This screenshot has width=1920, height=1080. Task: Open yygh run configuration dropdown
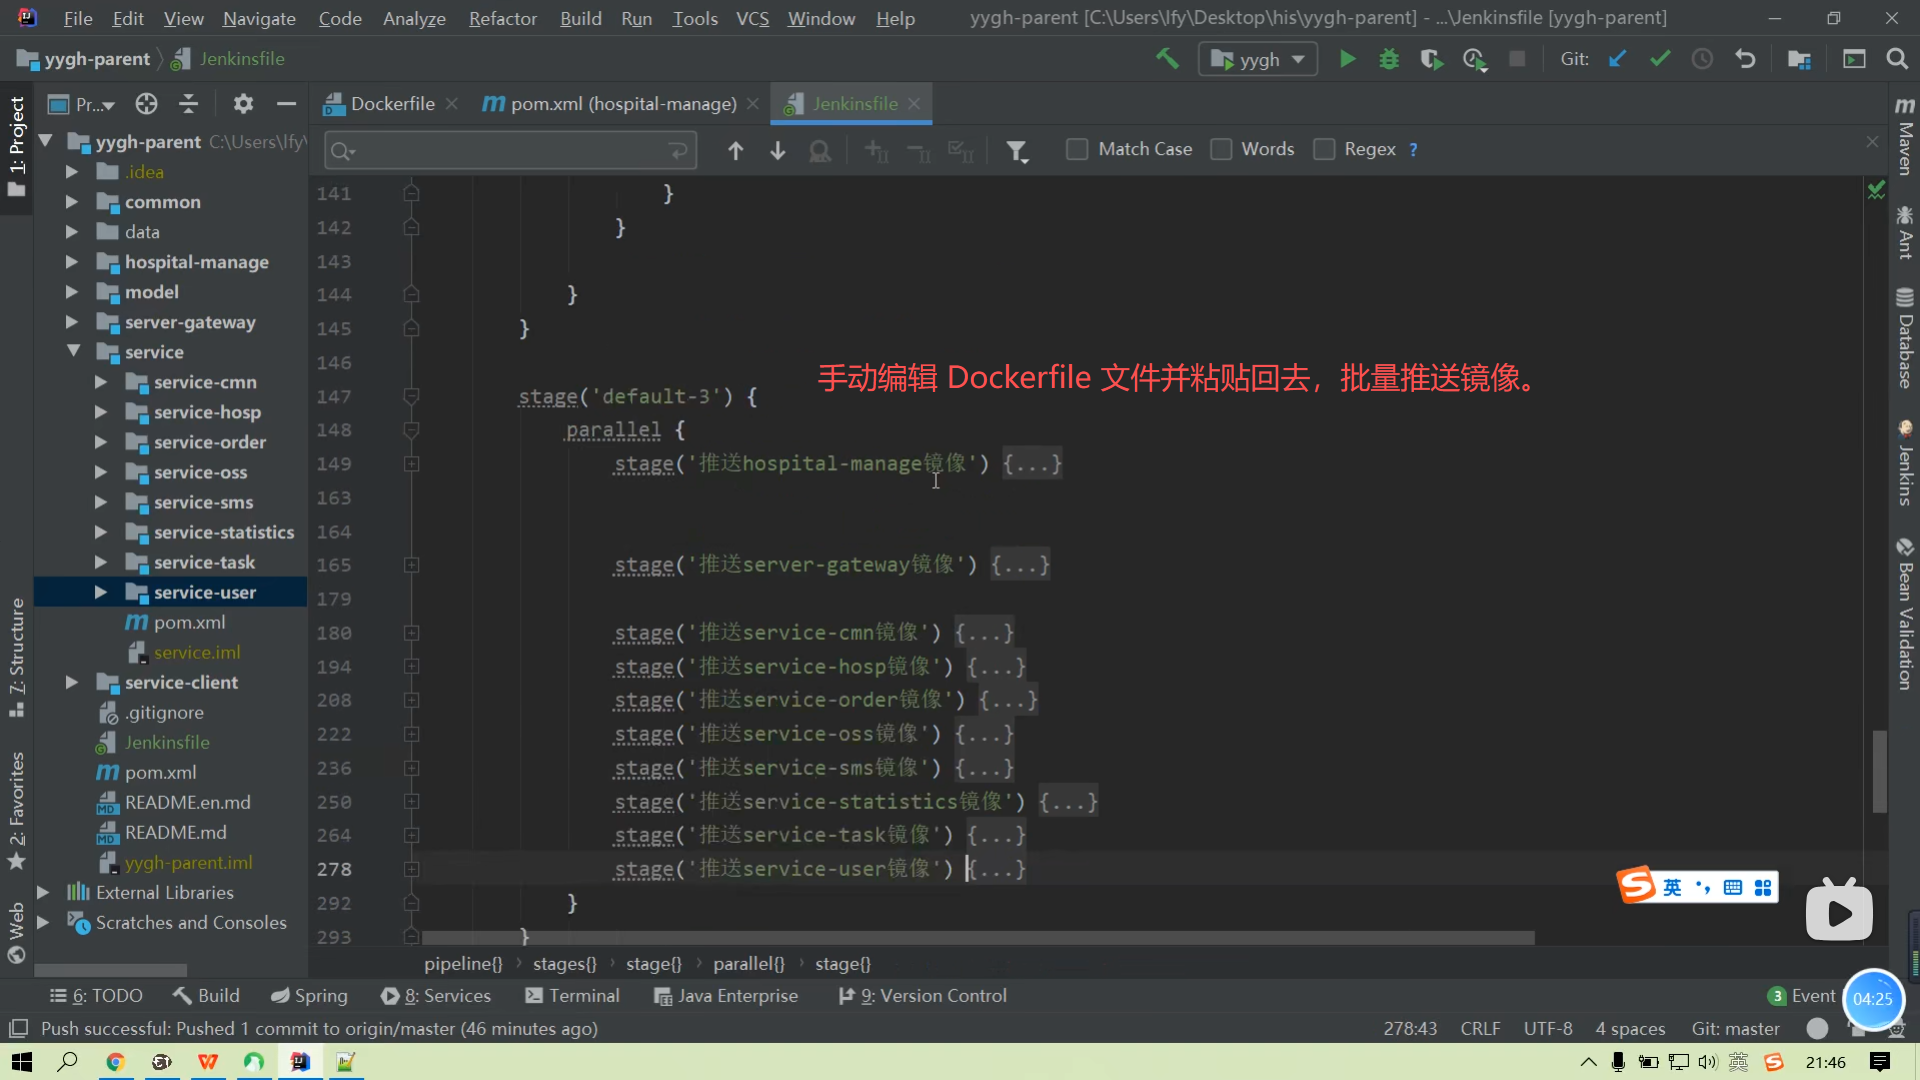click(x=1258, y=60)
